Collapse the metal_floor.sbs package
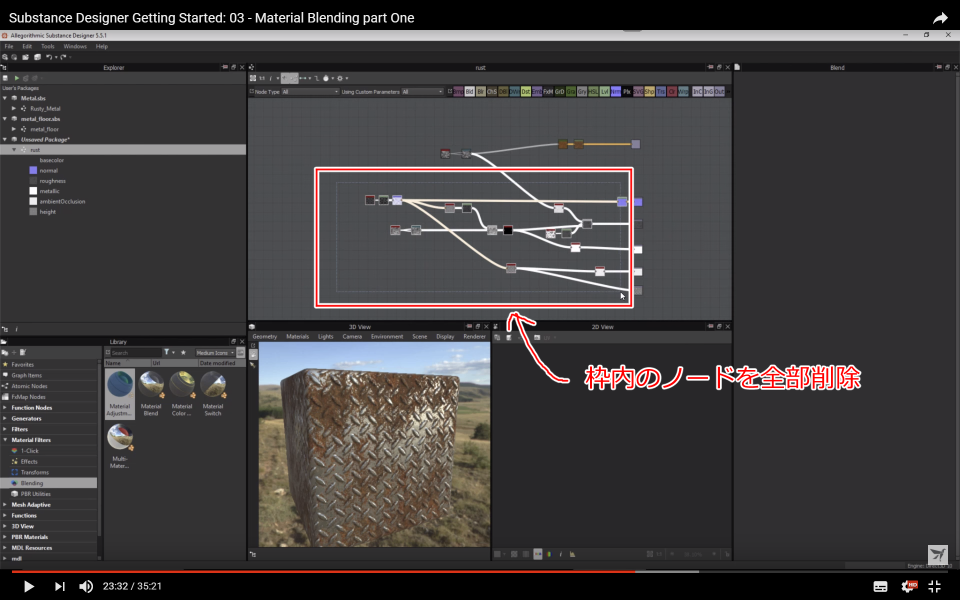Viewport: 960px width, 600px height. click(5, 119)
